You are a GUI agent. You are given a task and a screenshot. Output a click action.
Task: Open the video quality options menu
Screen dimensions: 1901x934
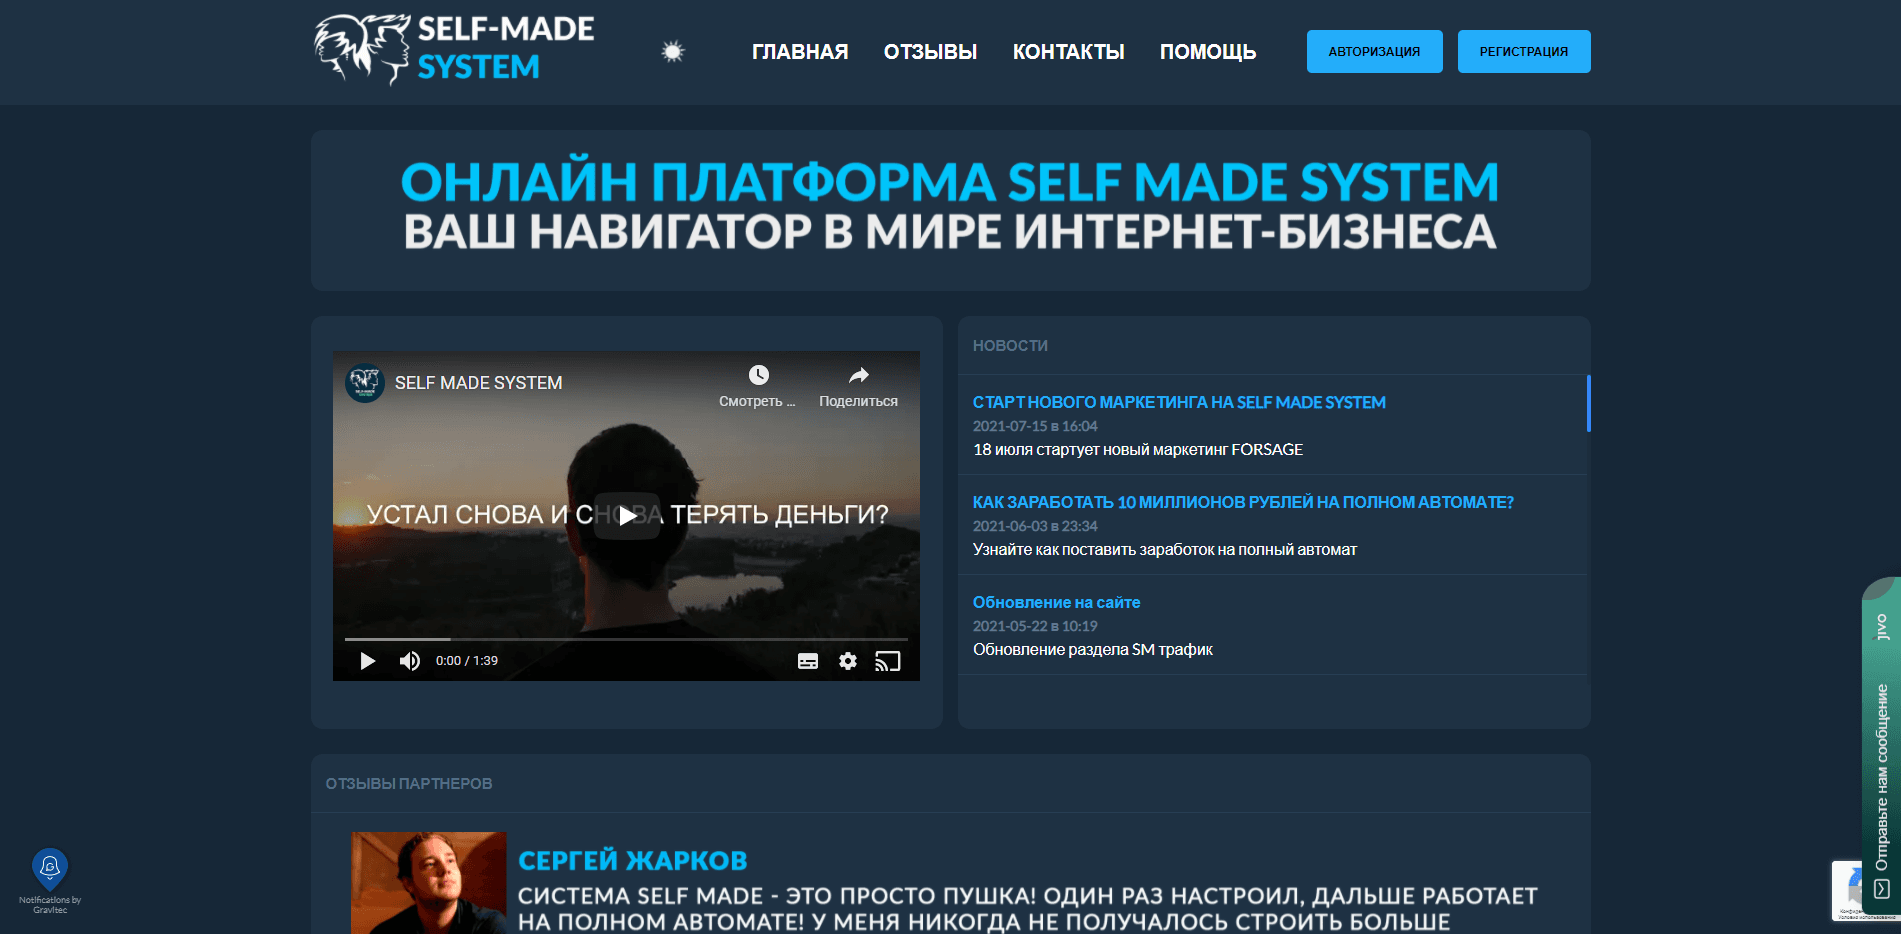[x=847, y=661]
